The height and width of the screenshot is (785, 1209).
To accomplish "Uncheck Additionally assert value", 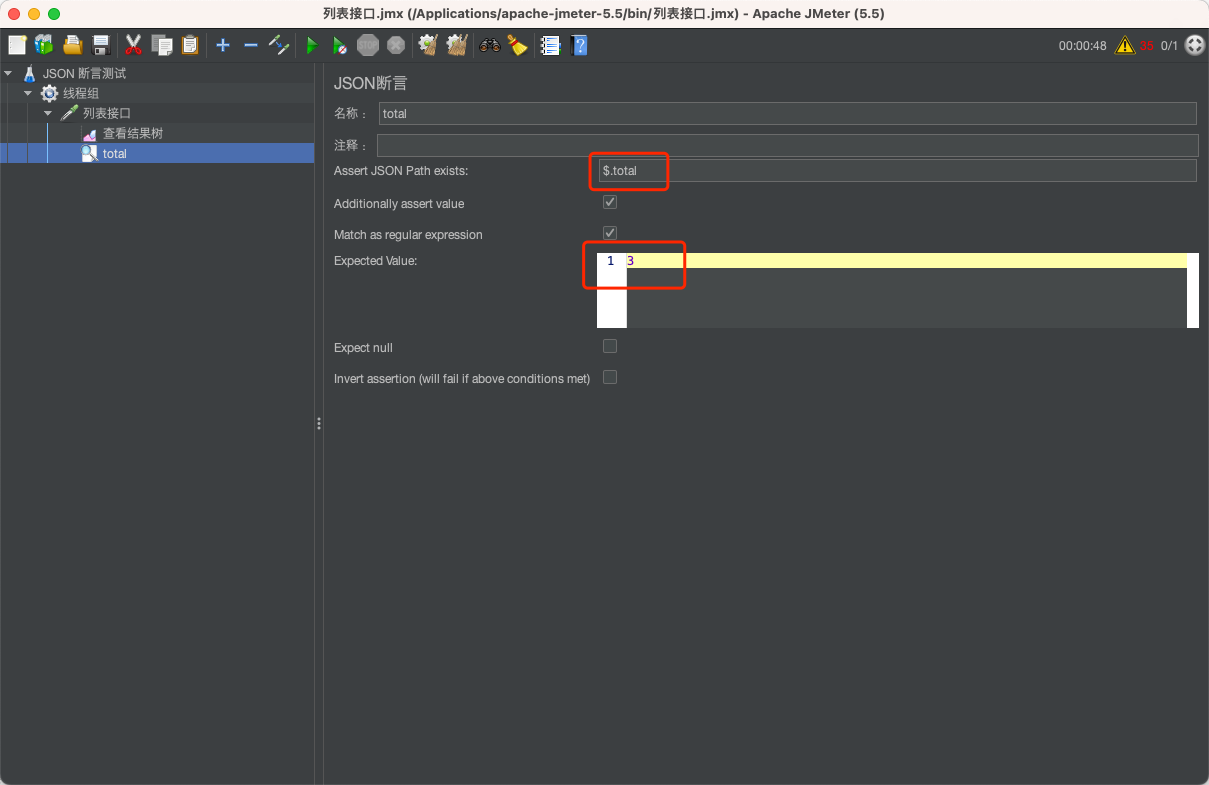I will click(x=609, y=201).
